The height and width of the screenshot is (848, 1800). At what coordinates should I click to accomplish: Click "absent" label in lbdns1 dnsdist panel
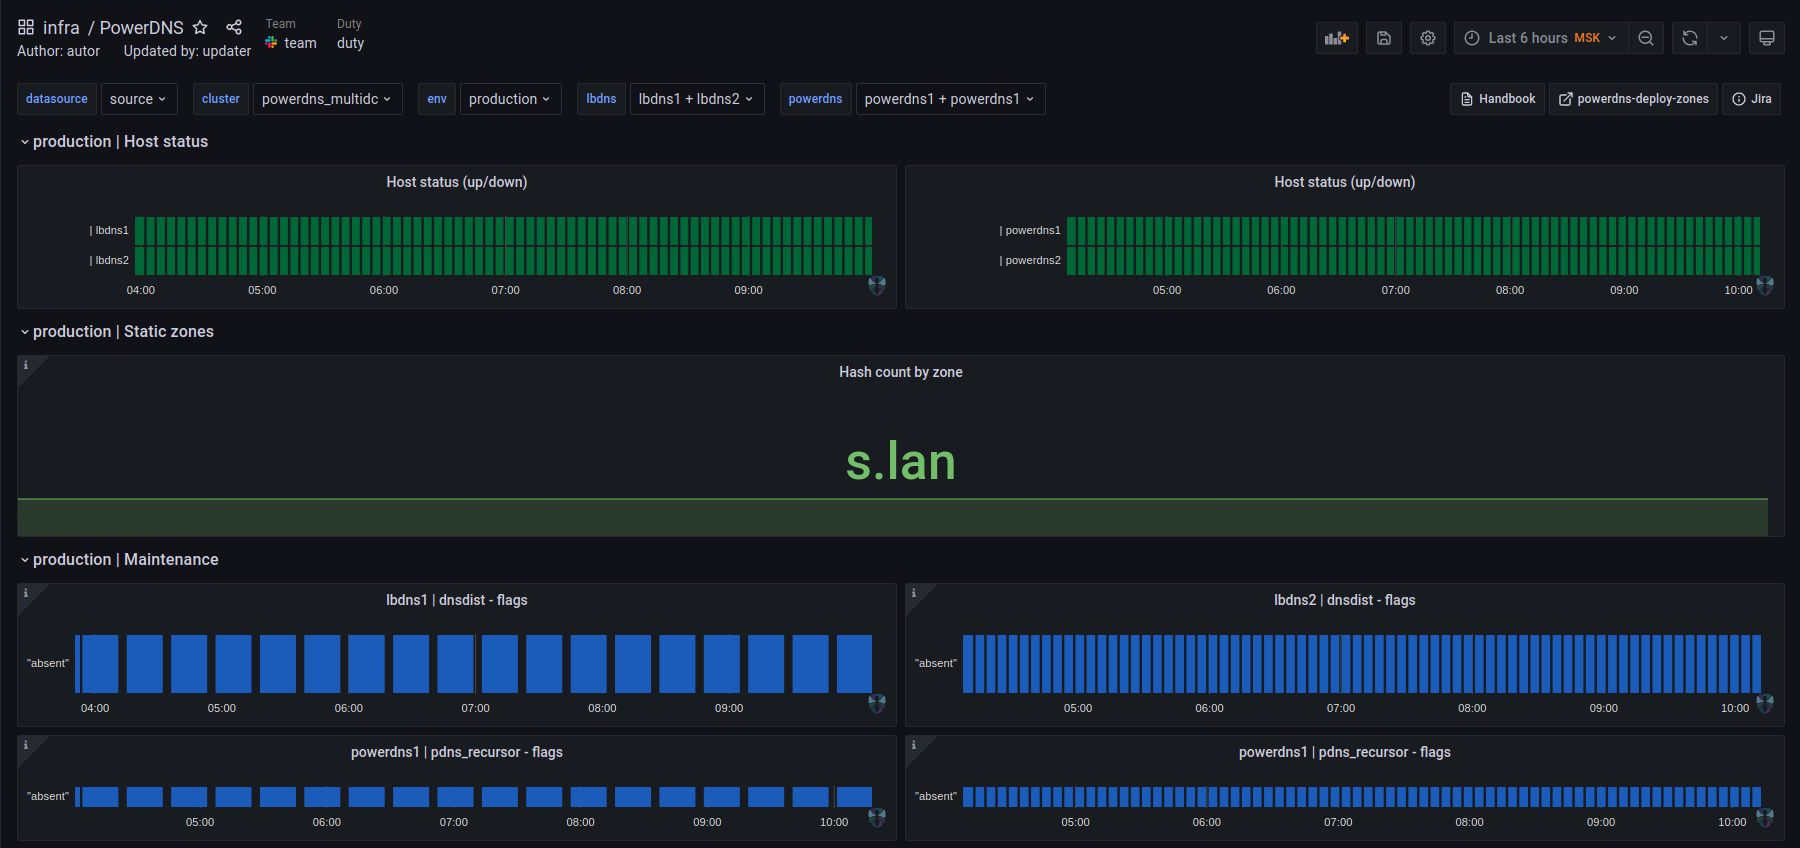tap(48, 663)
